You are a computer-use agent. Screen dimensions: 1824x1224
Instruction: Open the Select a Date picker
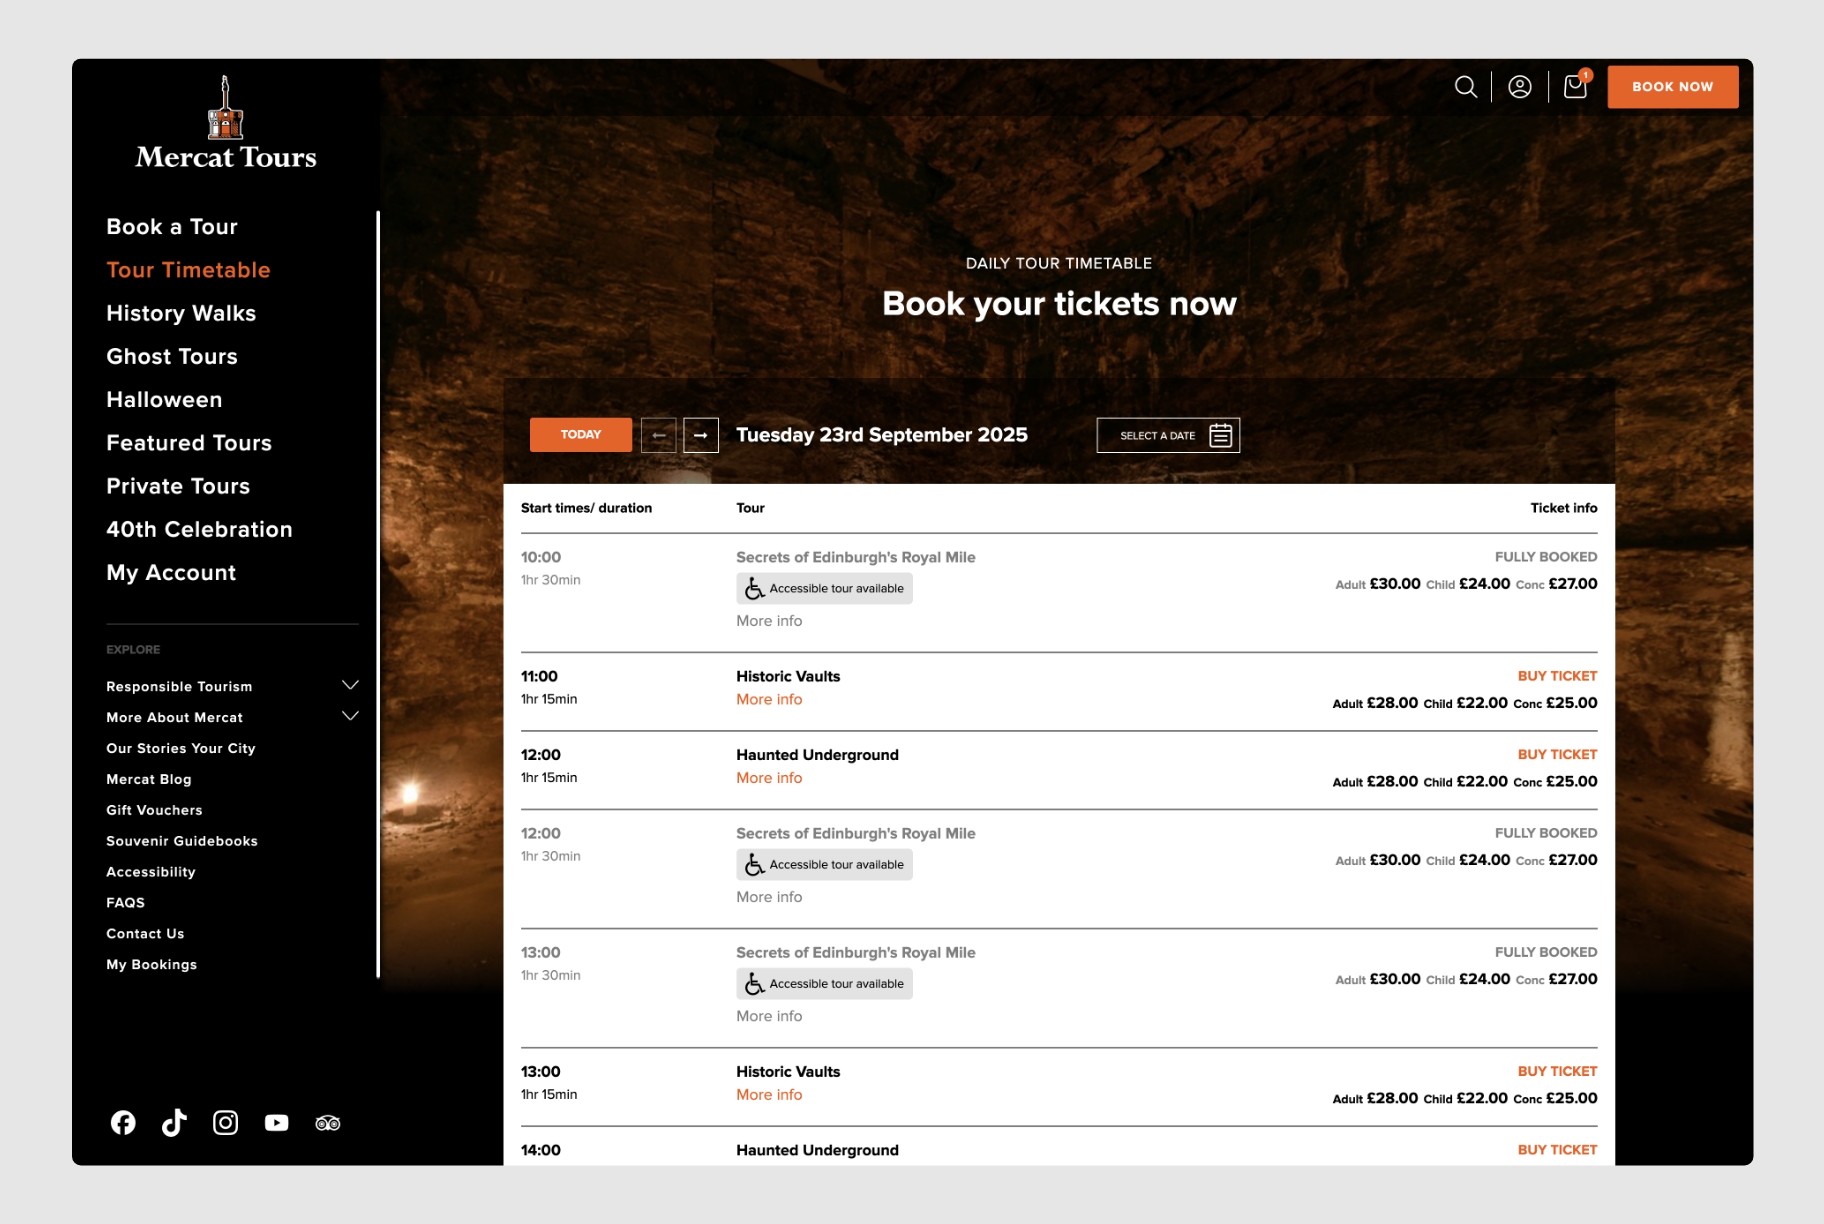point(1168,435)
